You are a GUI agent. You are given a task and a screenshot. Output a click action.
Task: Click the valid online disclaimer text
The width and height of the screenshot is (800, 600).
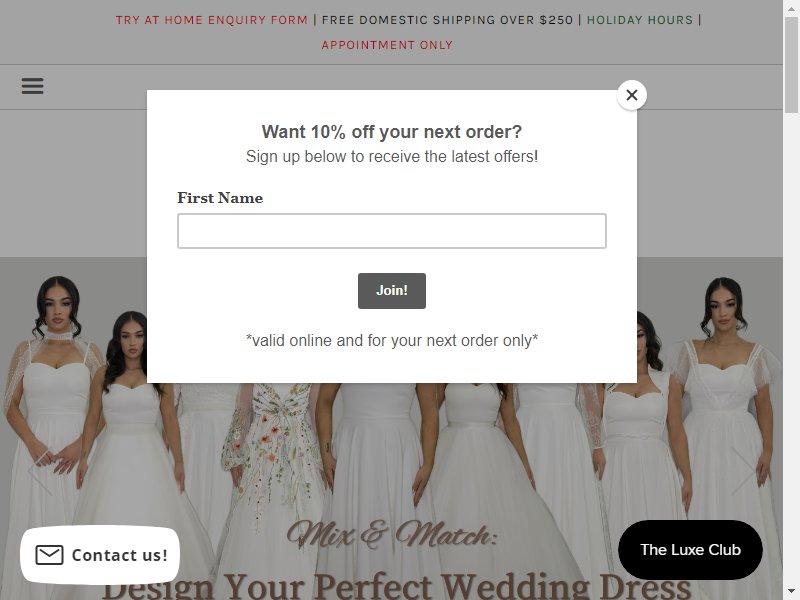392,340
